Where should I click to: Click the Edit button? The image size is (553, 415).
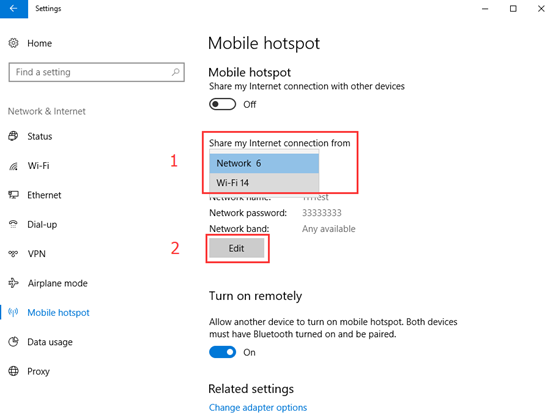point(237,248)
